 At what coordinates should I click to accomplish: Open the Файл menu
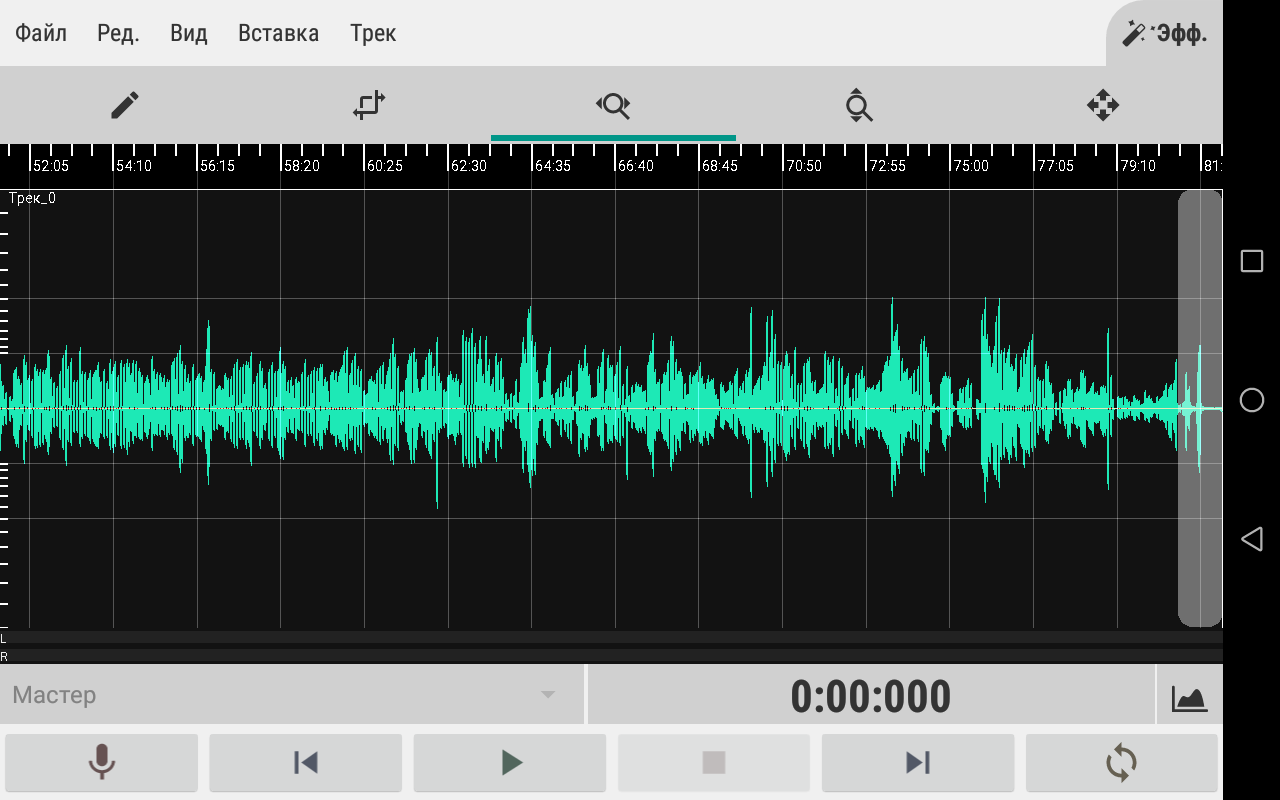pyautogui.click(x=41, y=33)
